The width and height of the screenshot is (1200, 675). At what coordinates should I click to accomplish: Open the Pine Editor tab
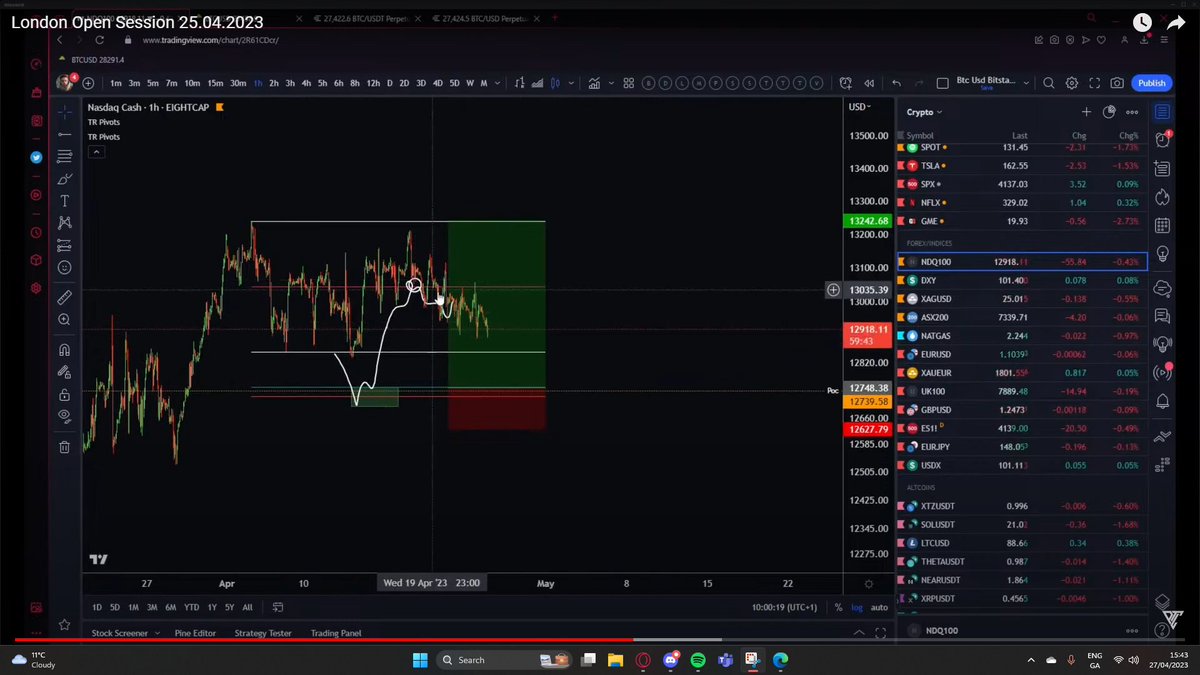point(195,633)
